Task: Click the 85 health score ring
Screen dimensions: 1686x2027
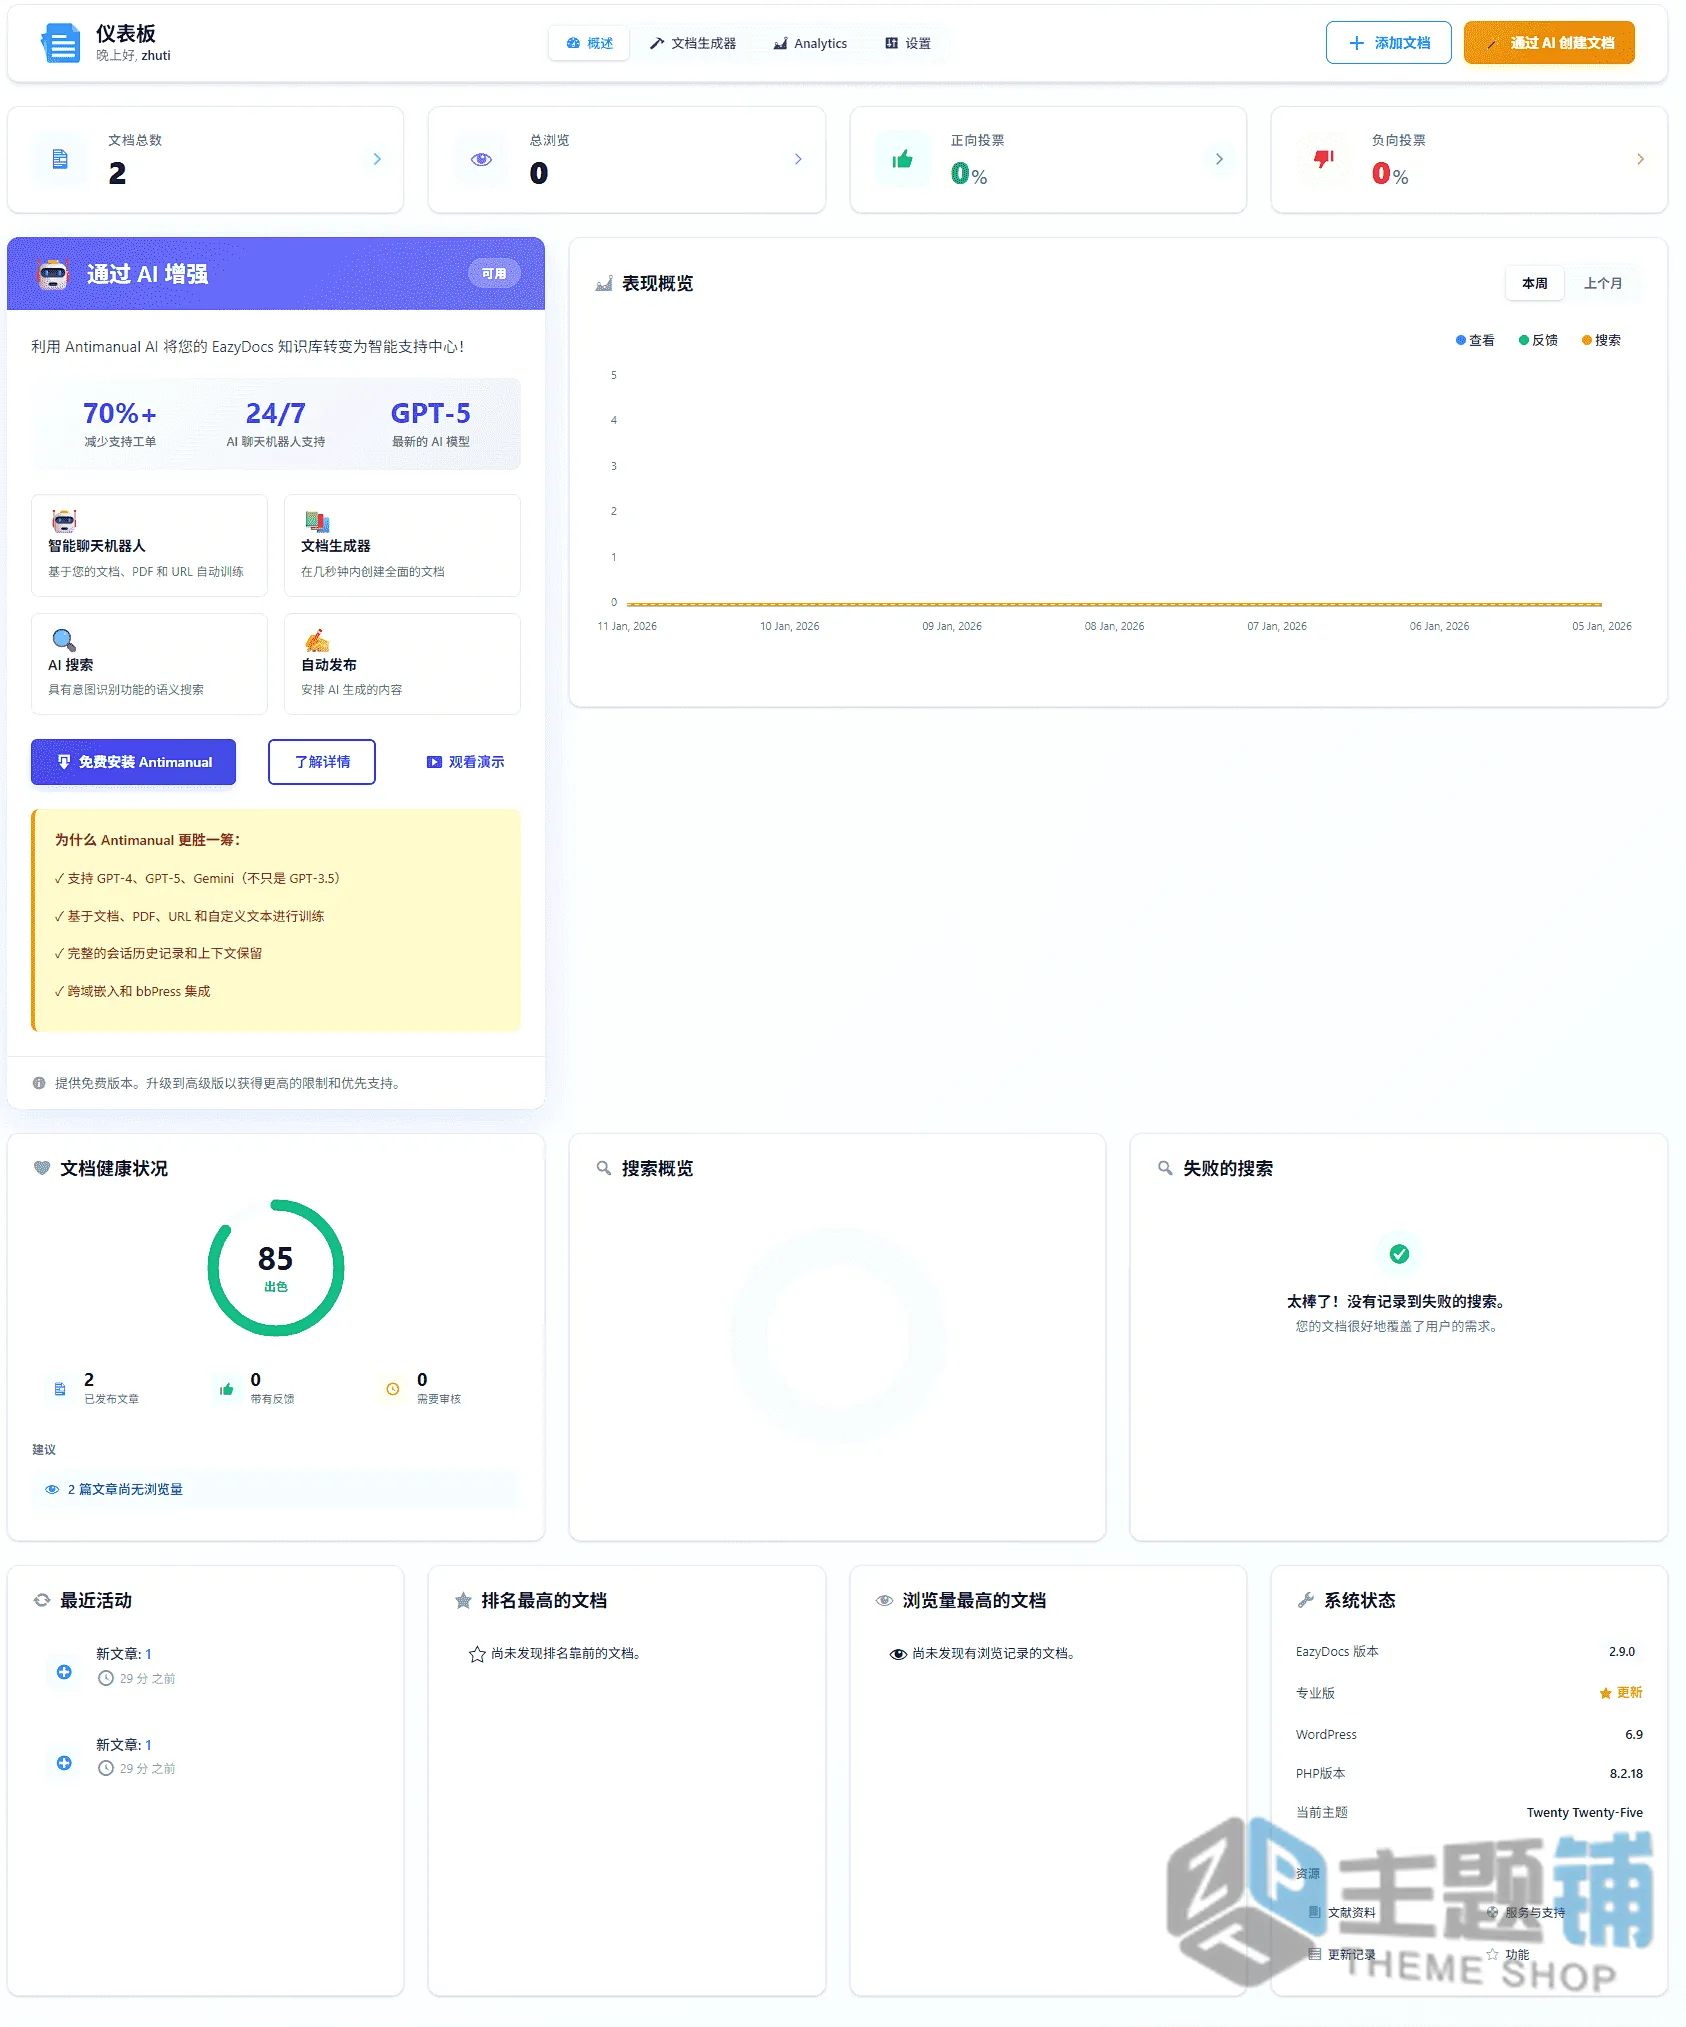Action: tap(276, 1268)
